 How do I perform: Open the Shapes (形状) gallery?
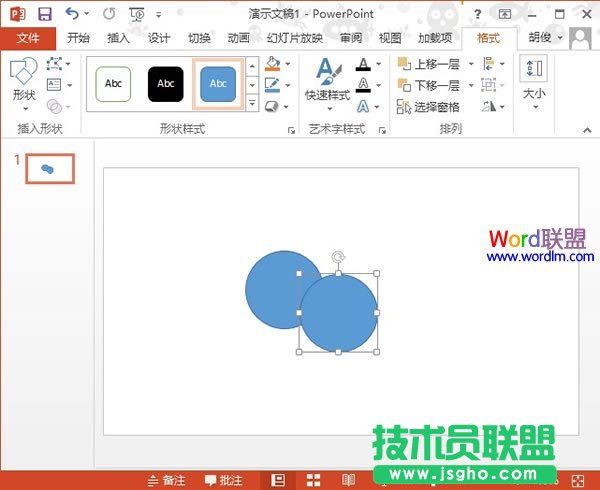pyautogui.click(x=23, y=82)
